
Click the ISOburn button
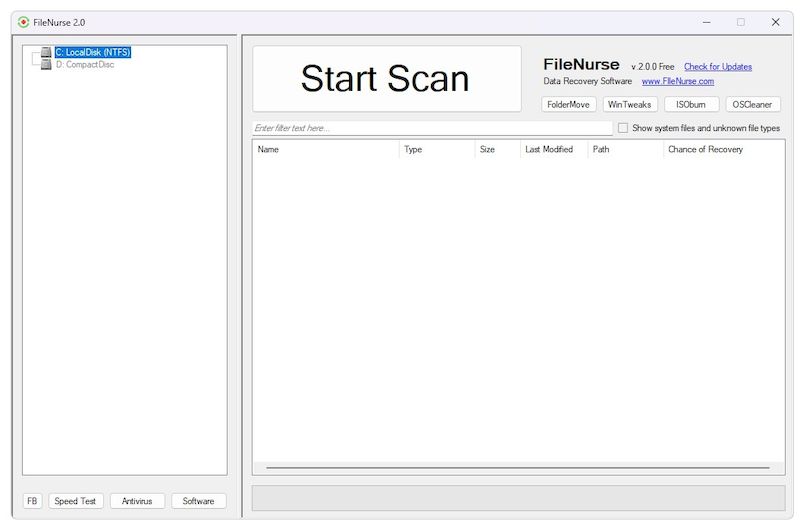[x=691, y=105]
